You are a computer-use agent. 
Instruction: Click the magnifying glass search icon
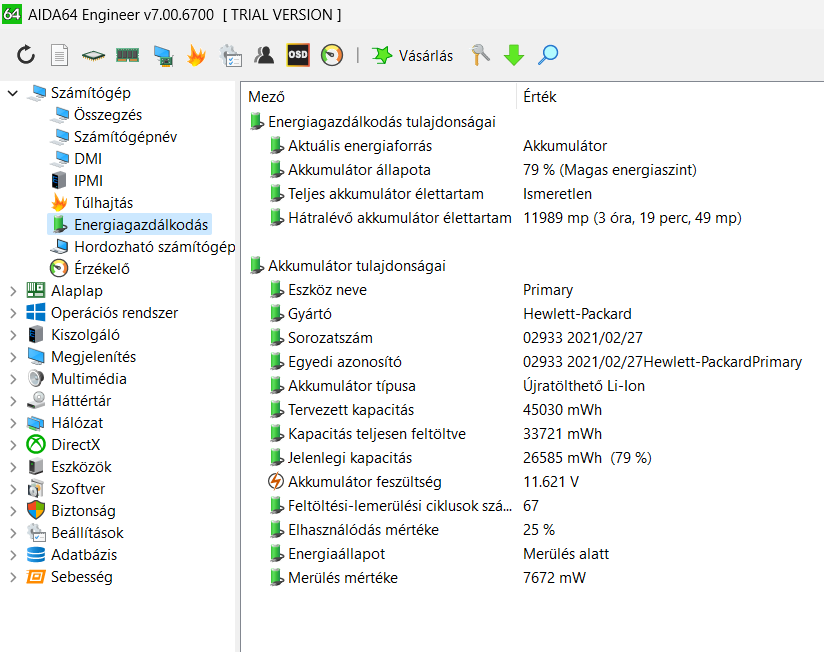548,55
